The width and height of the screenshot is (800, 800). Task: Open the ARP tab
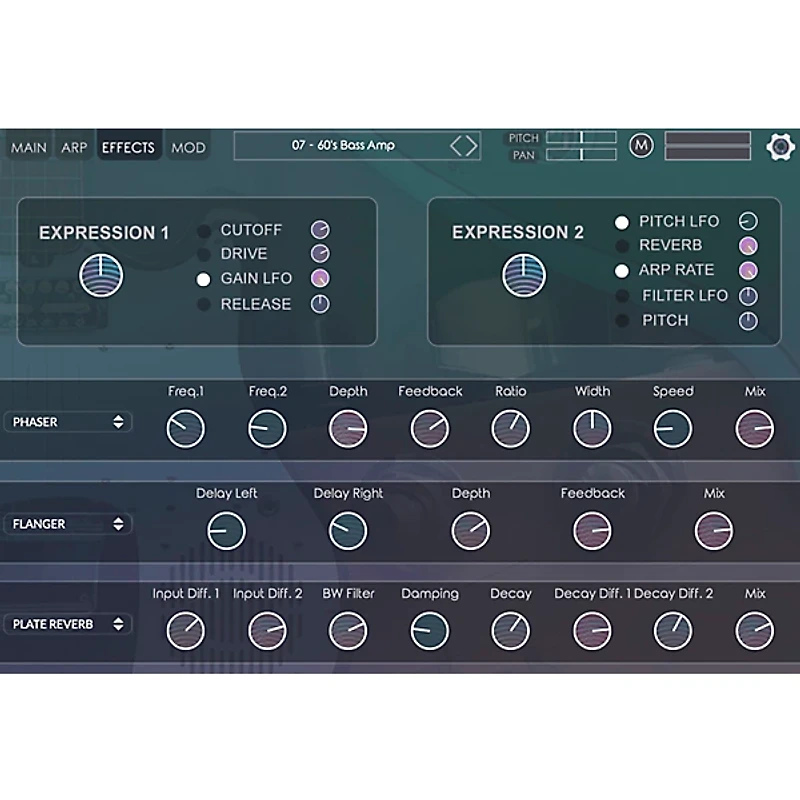[x=74, y=147]
